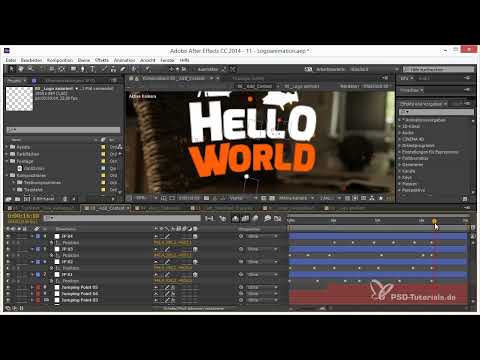The image size is (480, 360).
Task: Hide the JP 03 layer
Action: click(8, 249)
